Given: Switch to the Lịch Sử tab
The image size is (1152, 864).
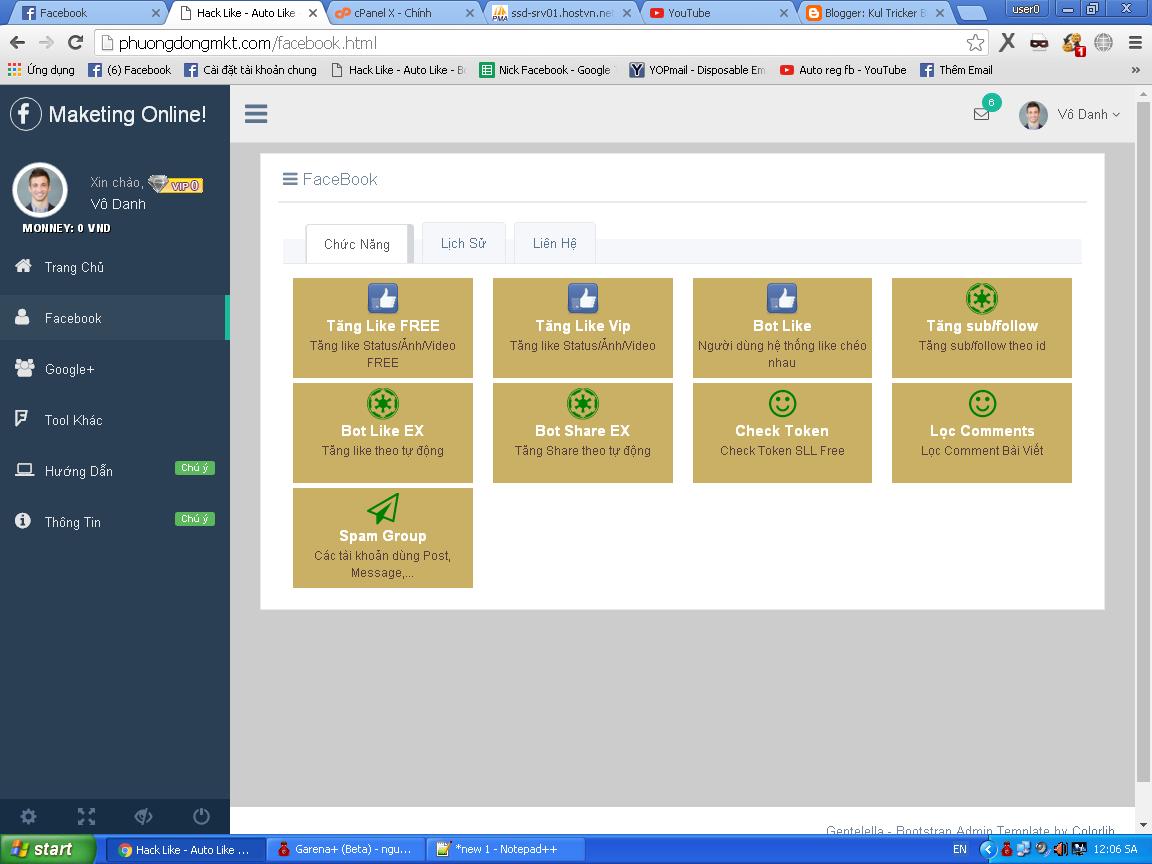Looking at the screenshot, I should pyautogui.click(x=464, y=243).
